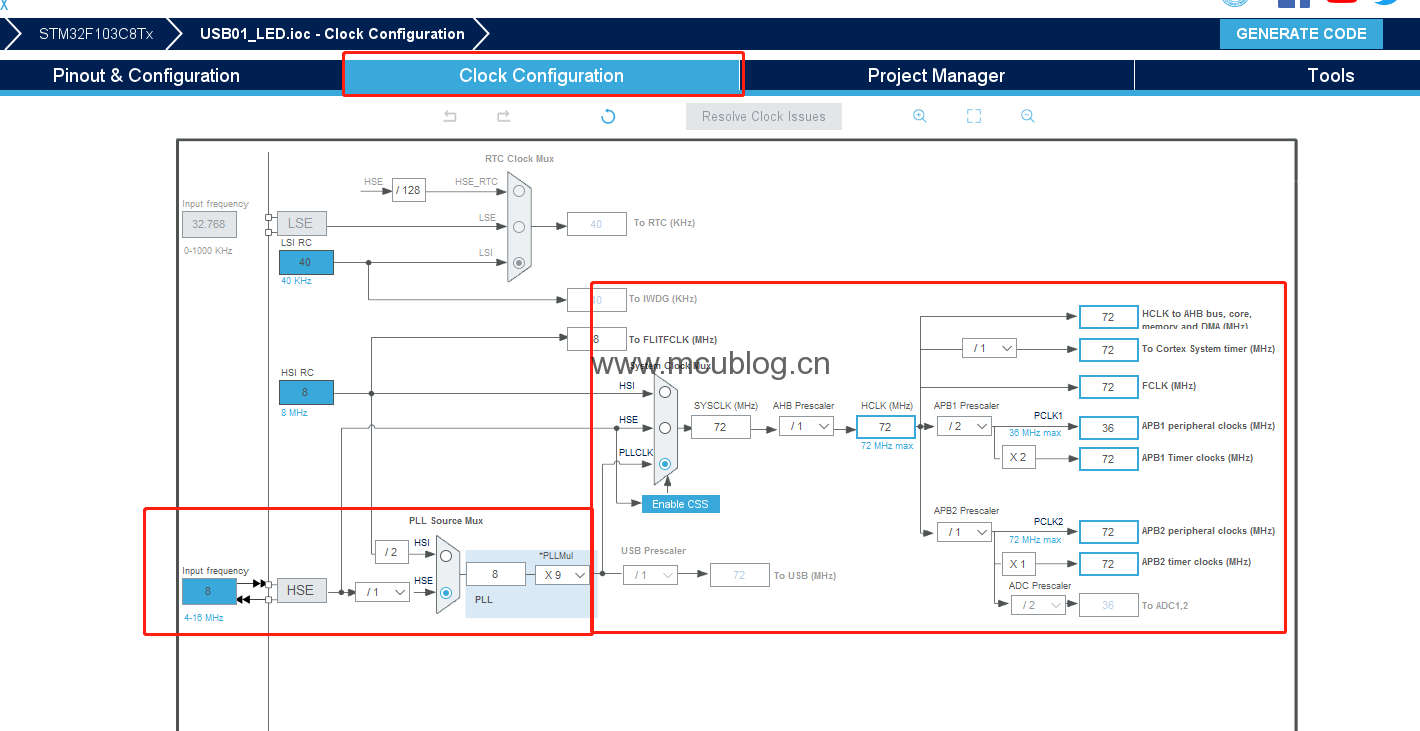Select HSE_RTC in RTC Clock Mux
1420x731 pixels.
(x=519, y=190)
